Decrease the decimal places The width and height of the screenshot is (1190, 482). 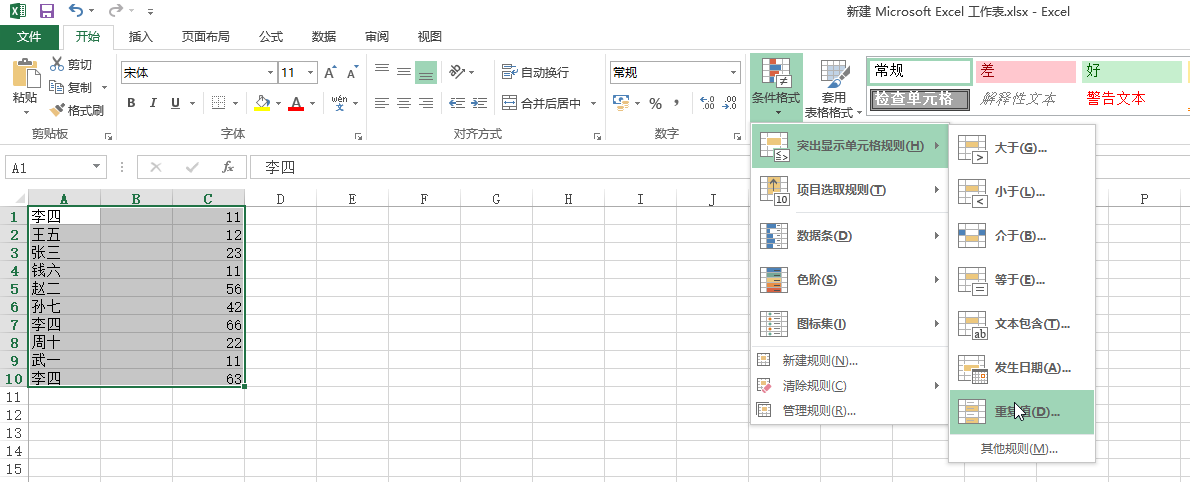730,103
